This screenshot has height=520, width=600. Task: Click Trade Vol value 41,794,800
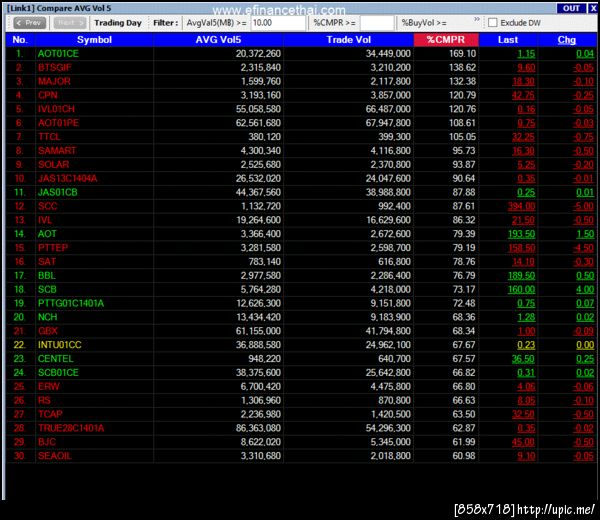388,331
